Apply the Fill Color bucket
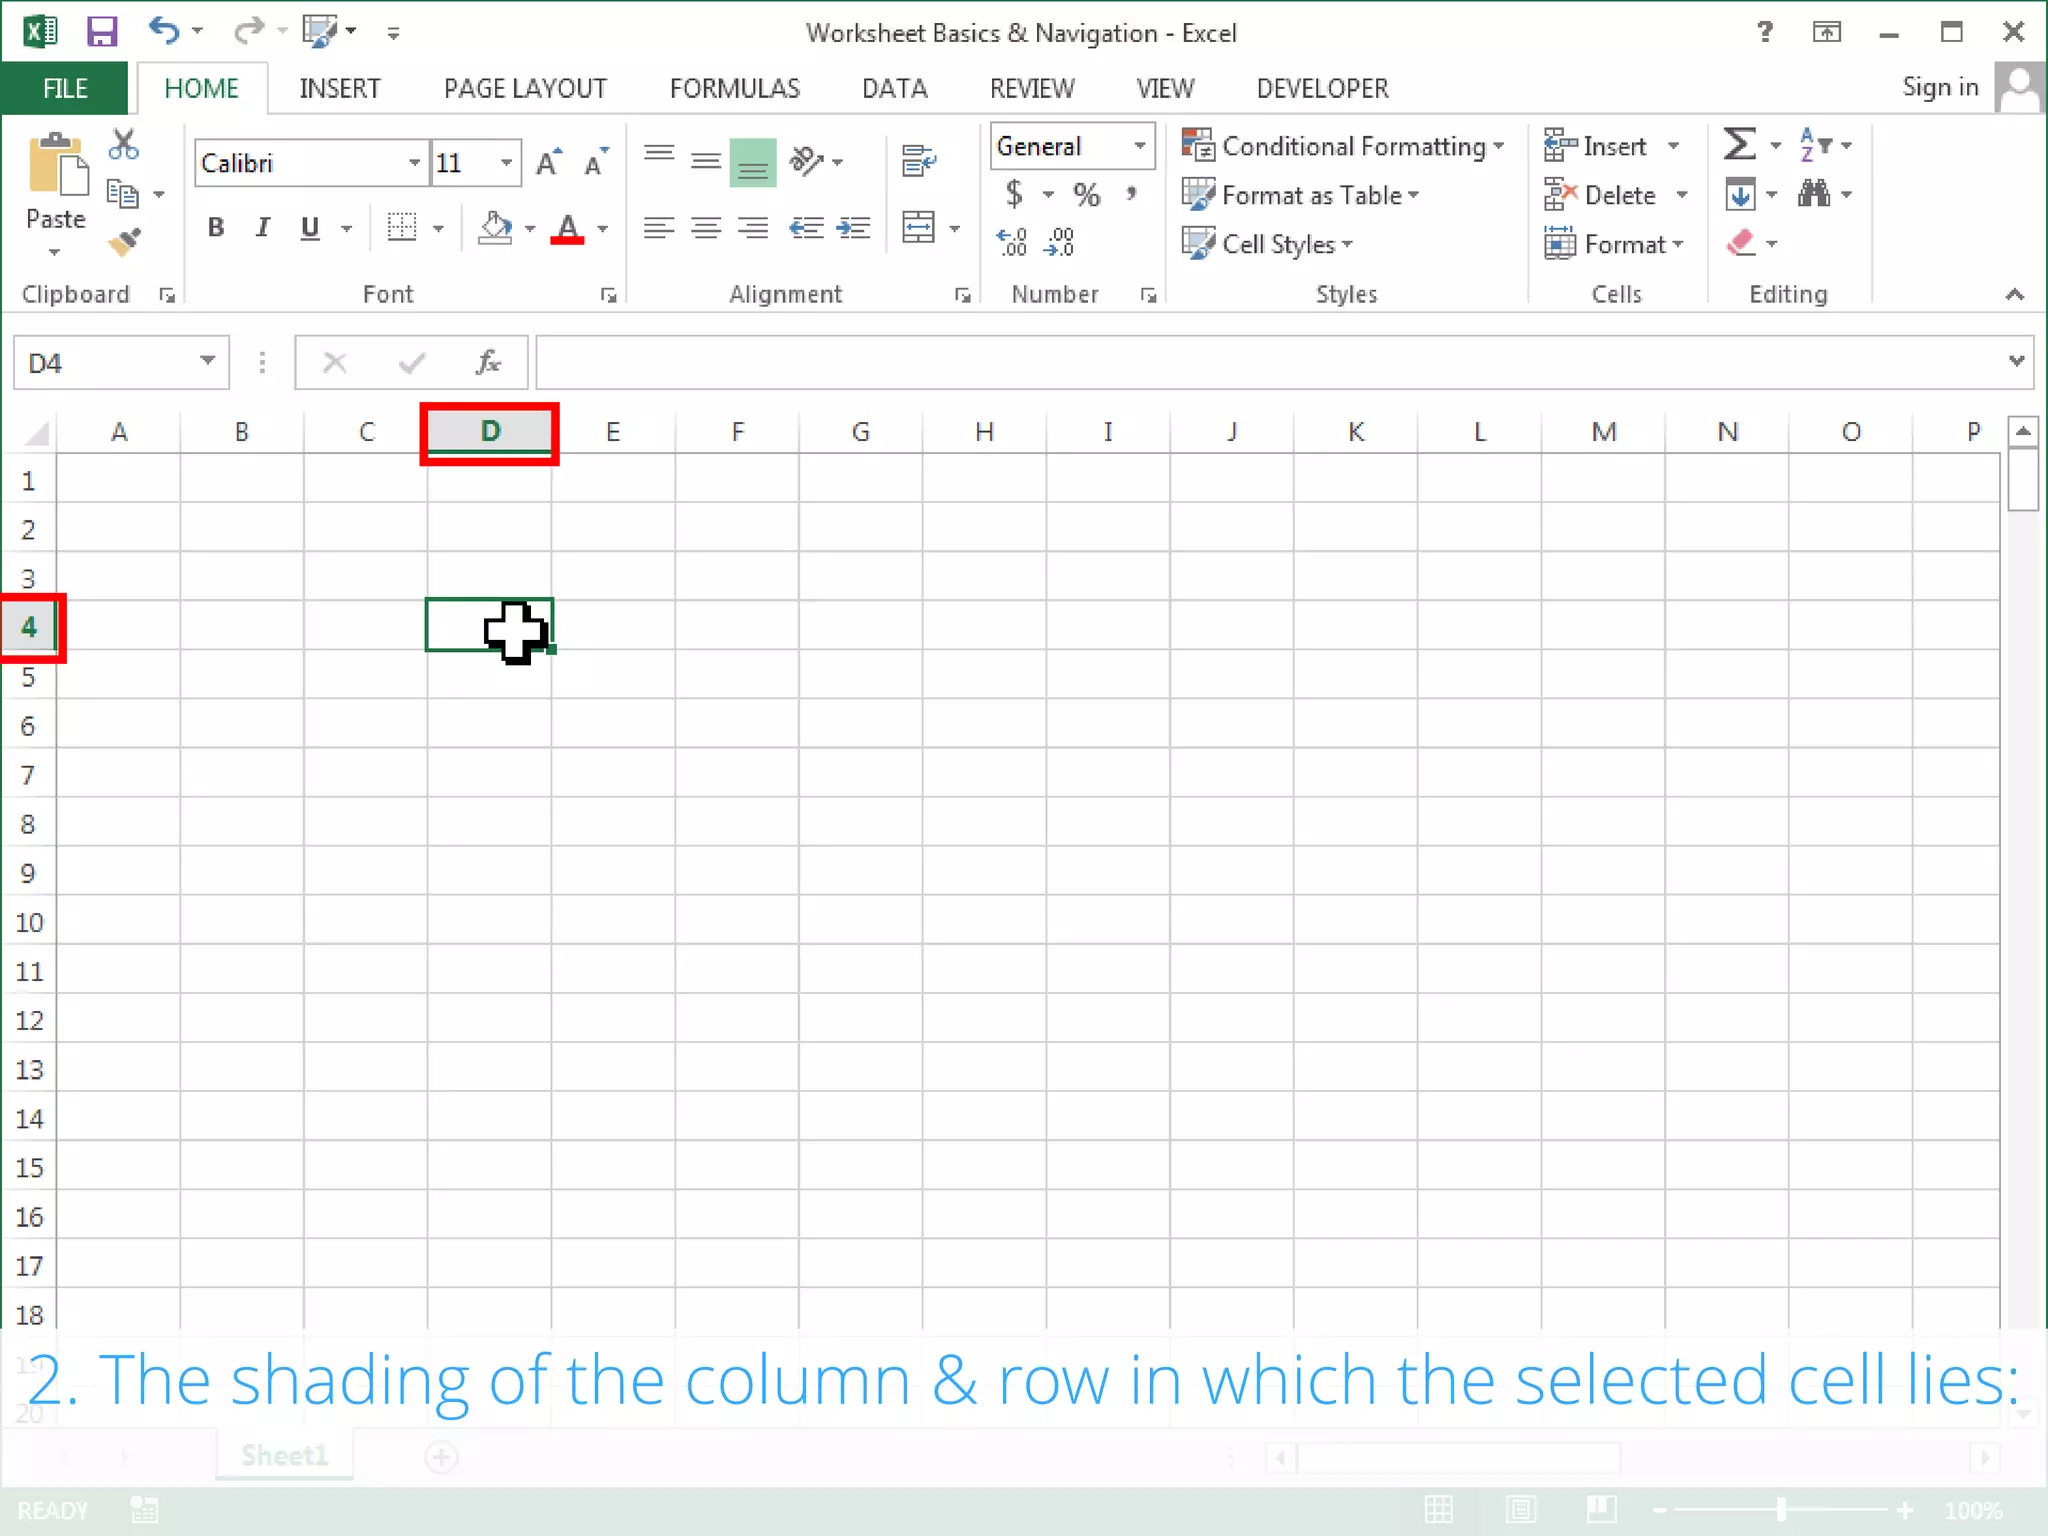Viewport: 2048px width, 1536px height. pyautogui.click(x=495, y=228)
